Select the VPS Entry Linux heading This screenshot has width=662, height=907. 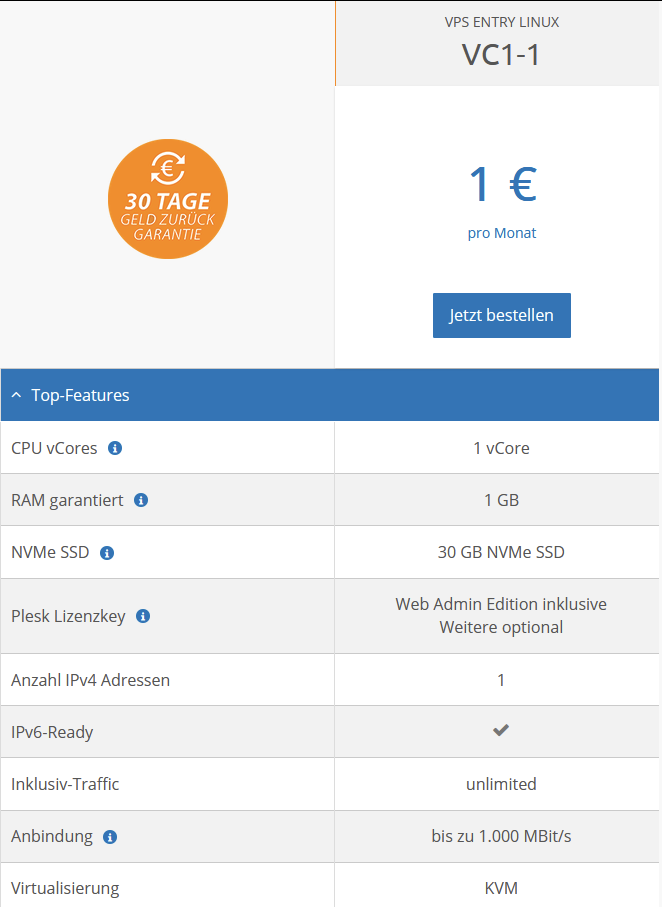(502, 22)
